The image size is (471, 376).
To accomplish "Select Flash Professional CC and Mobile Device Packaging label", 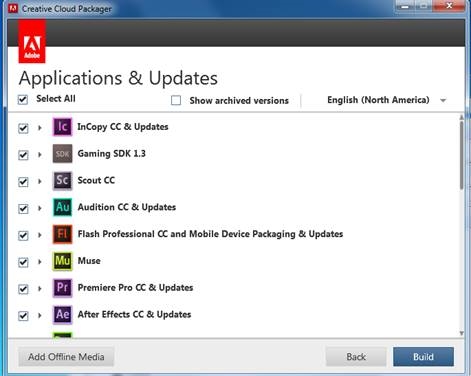I will click(210, 234).
